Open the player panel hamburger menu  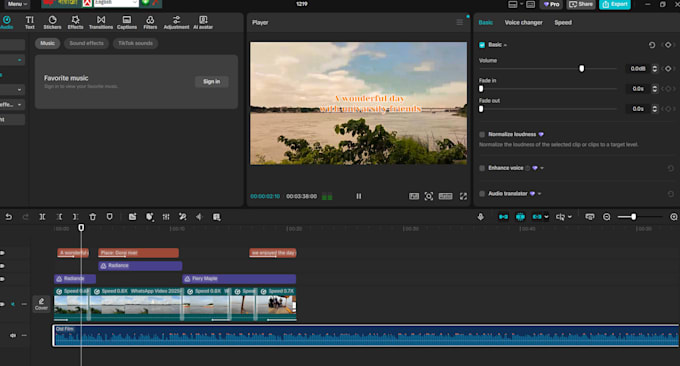pyautogui.click(x=460, y=22)
